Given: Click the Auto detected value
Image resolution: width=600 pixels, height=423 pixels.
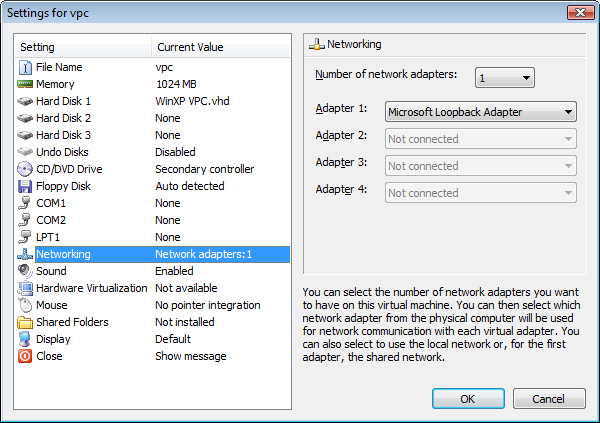Looking at the screenshot, I should coord(190,186).
